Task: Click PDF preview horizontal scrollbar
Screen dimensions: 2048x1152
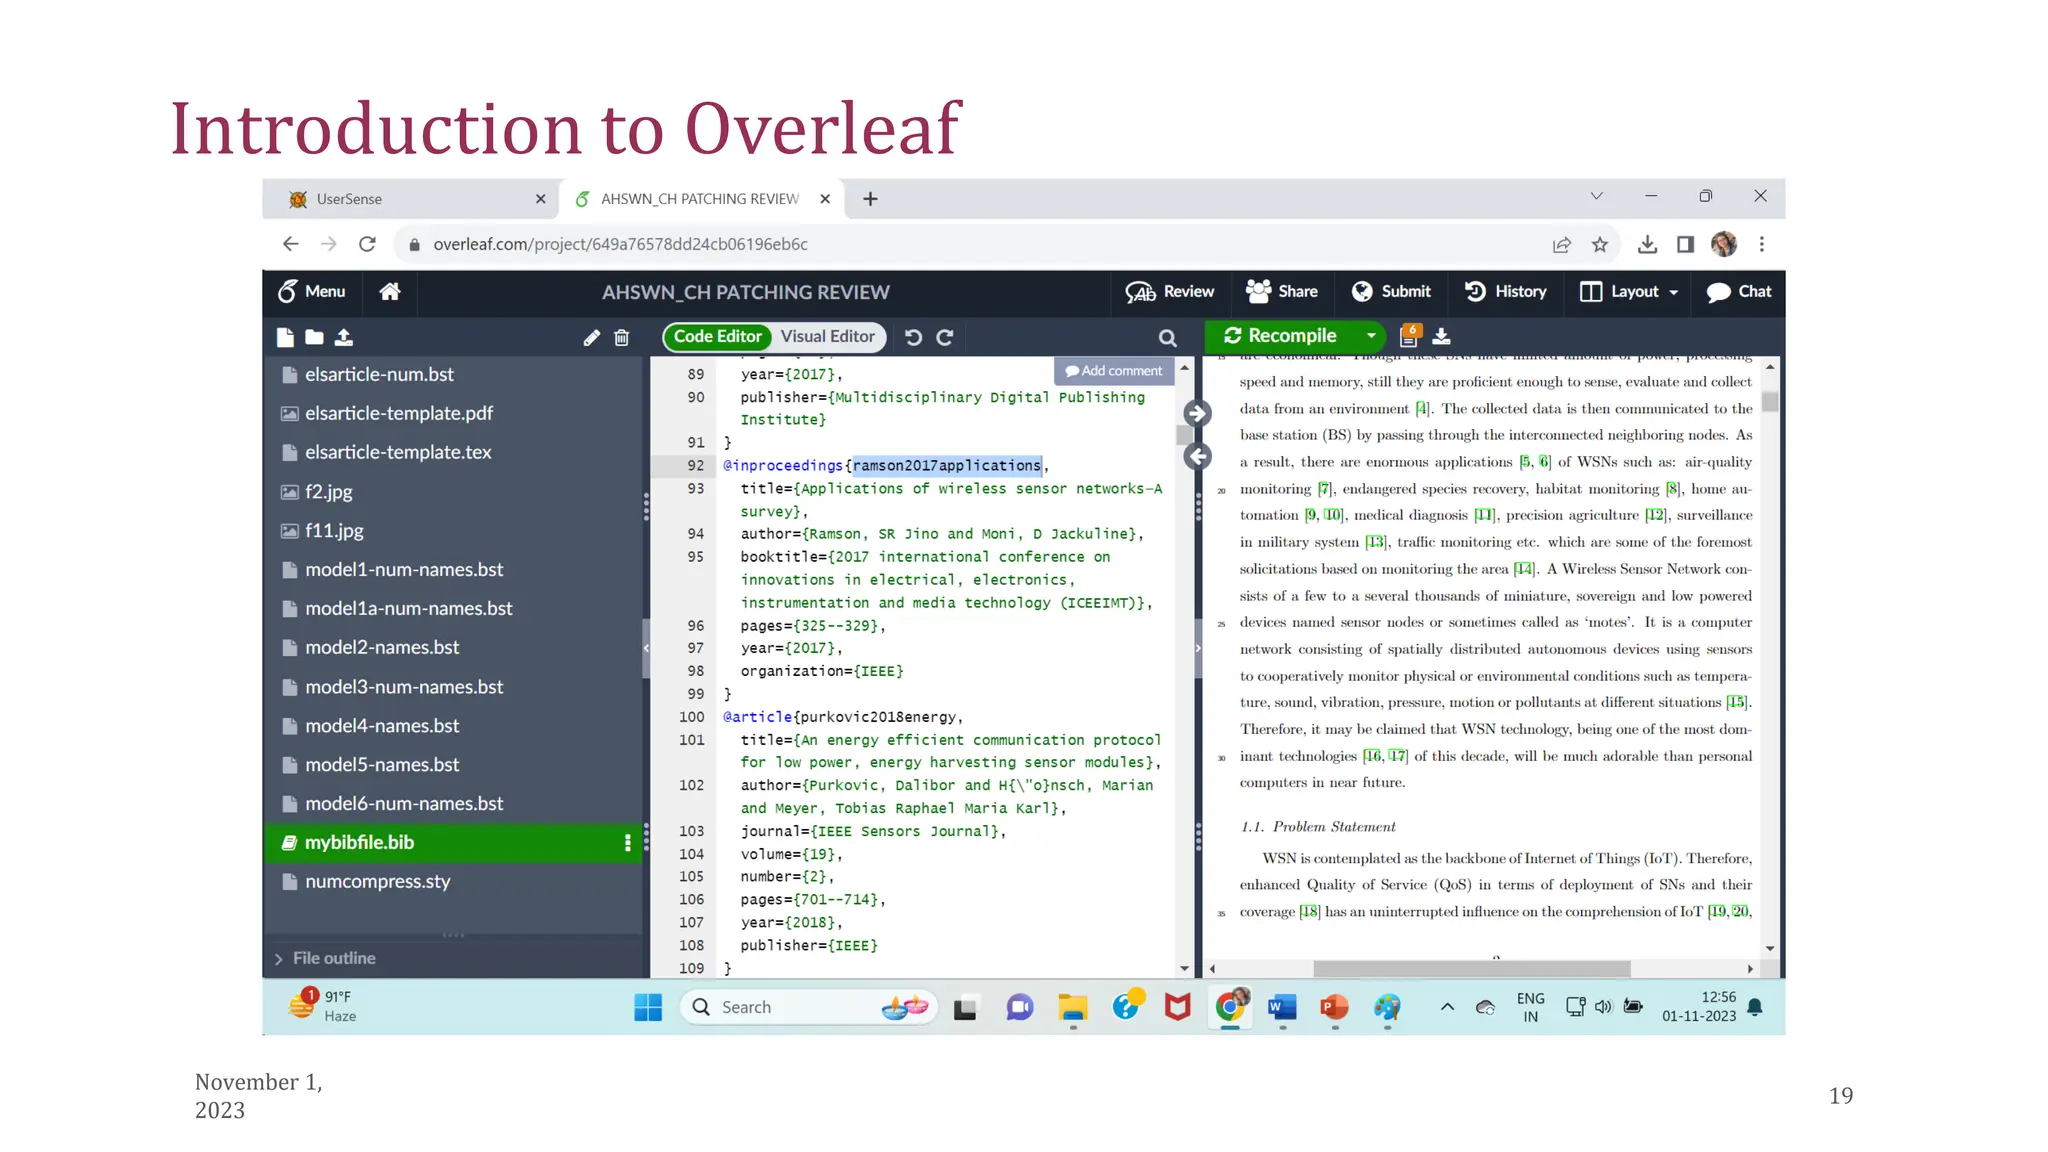Action: tap(1471, 969)
